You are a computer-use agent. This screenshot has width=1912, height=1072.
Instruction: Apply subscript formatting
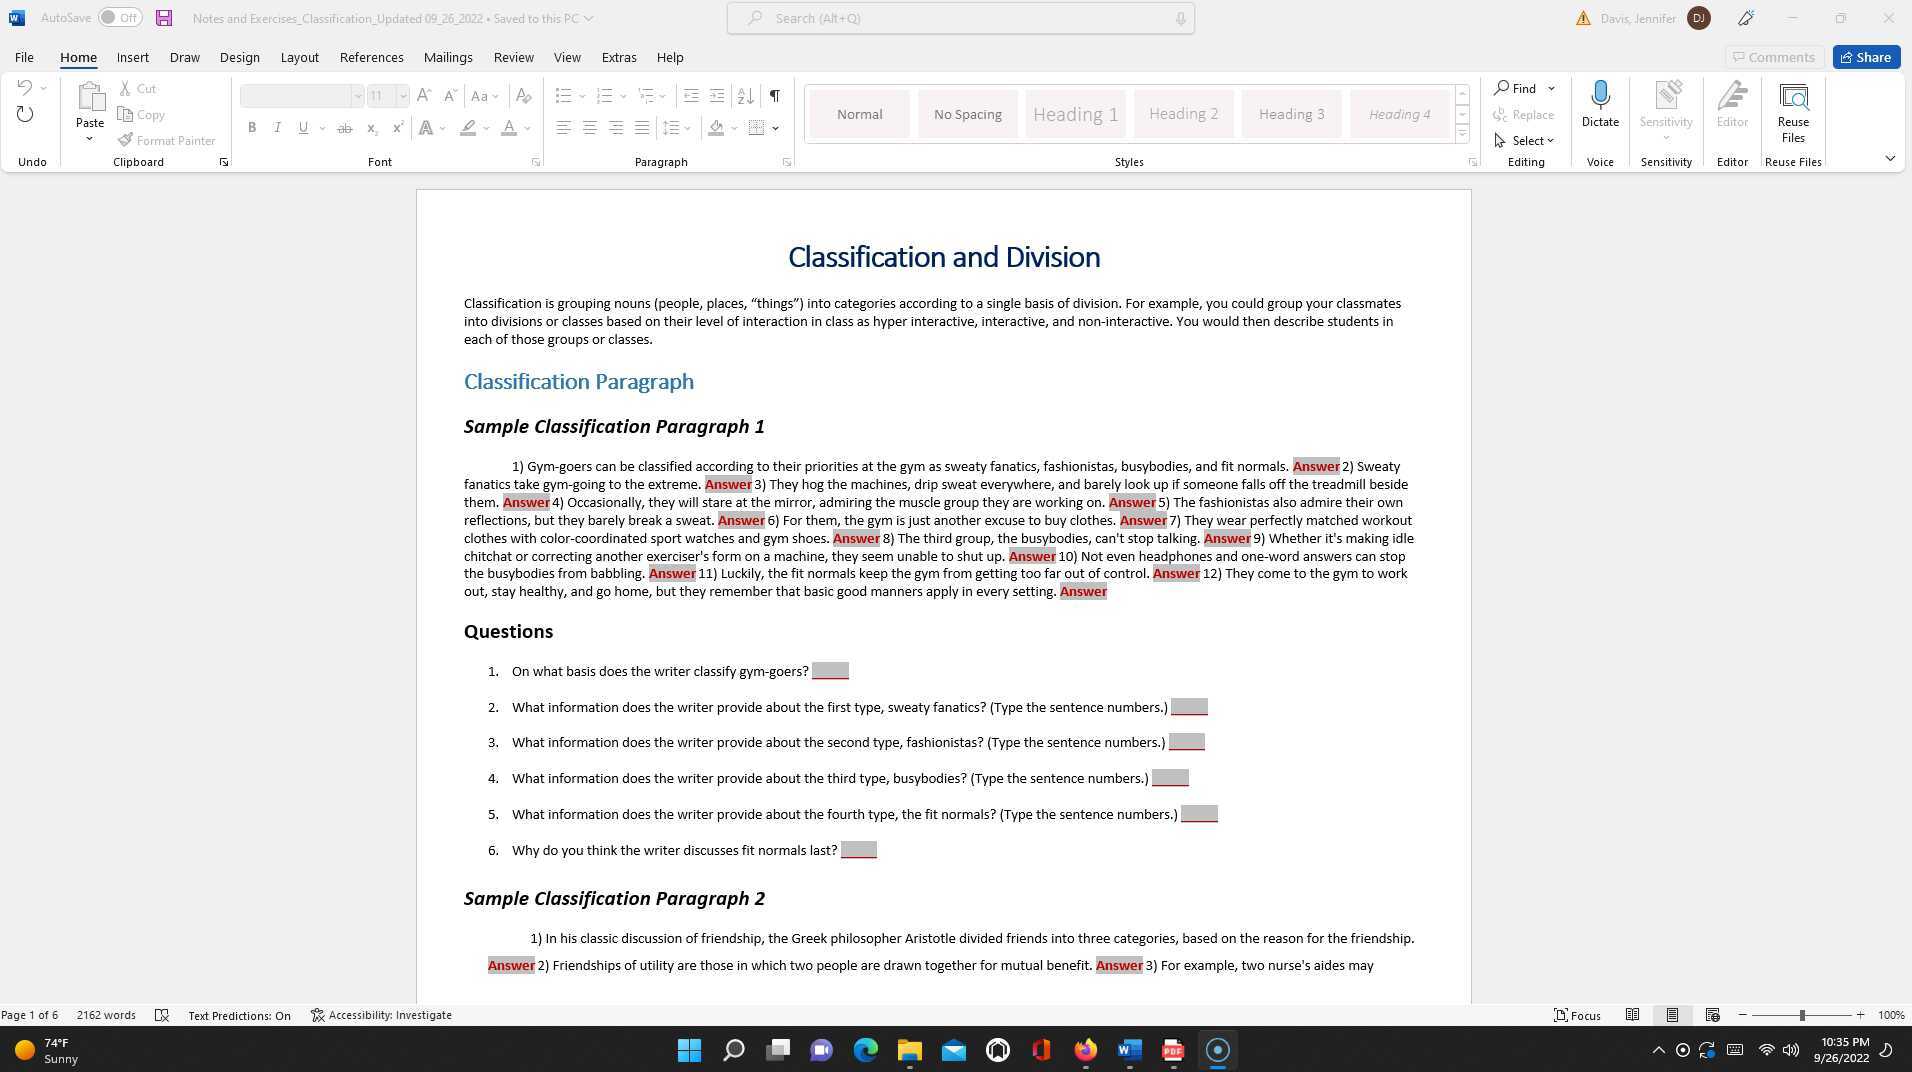[x=371, y=128]
